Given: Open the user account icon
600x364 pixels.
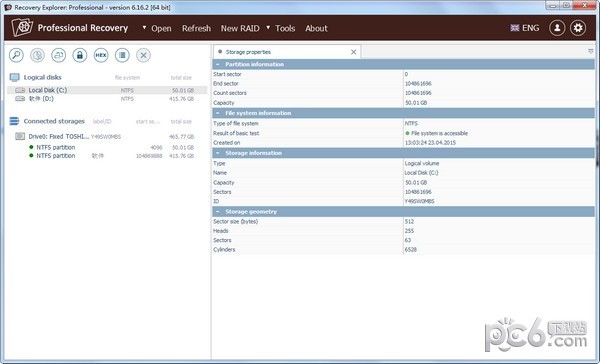Looking at the screenshot, I should 557,28.
